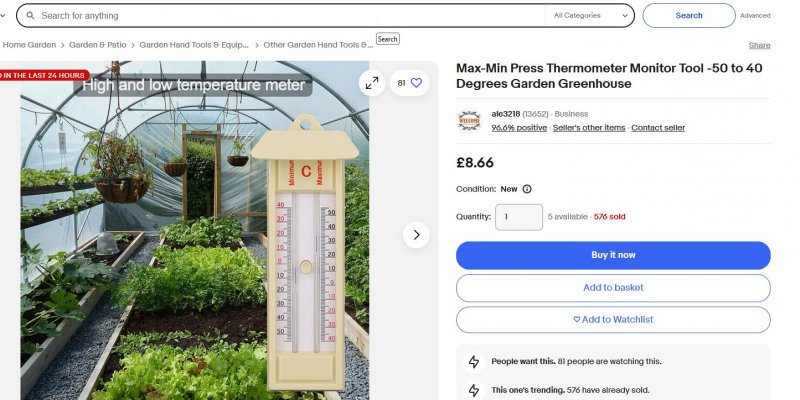Open Seller's other items link
Image resolution: width=800 pixels, height=400 pixels.
(589, 128)
